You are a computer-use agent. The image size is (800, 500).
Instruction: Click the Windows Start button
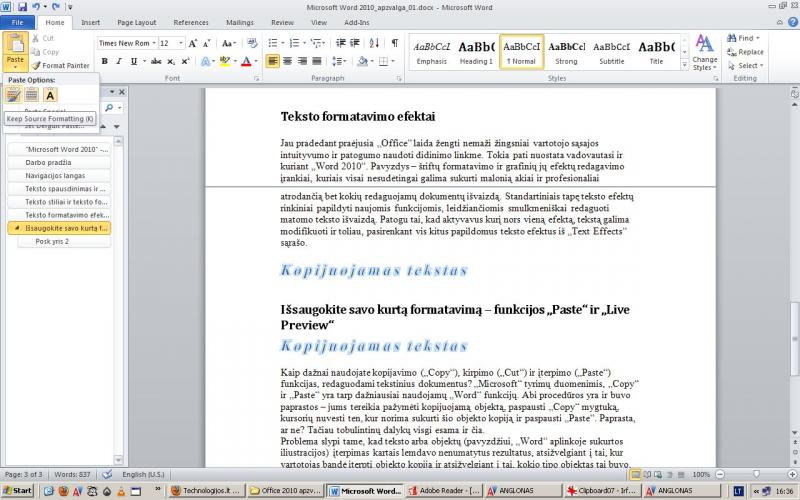17,491
